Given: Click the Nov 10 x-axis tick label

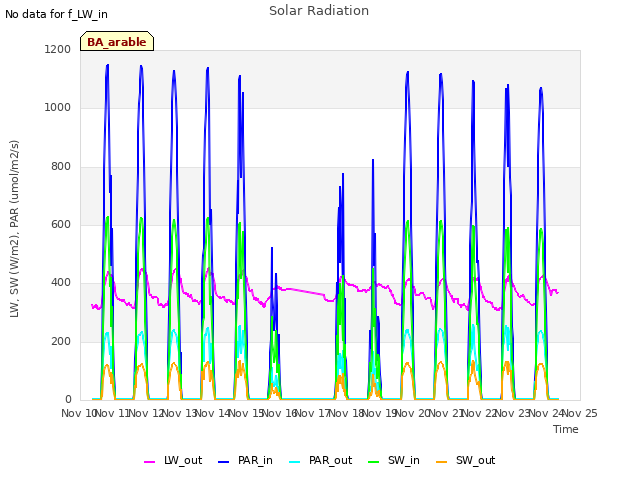Looking at the screenshot, I should [x=78, y=413].
